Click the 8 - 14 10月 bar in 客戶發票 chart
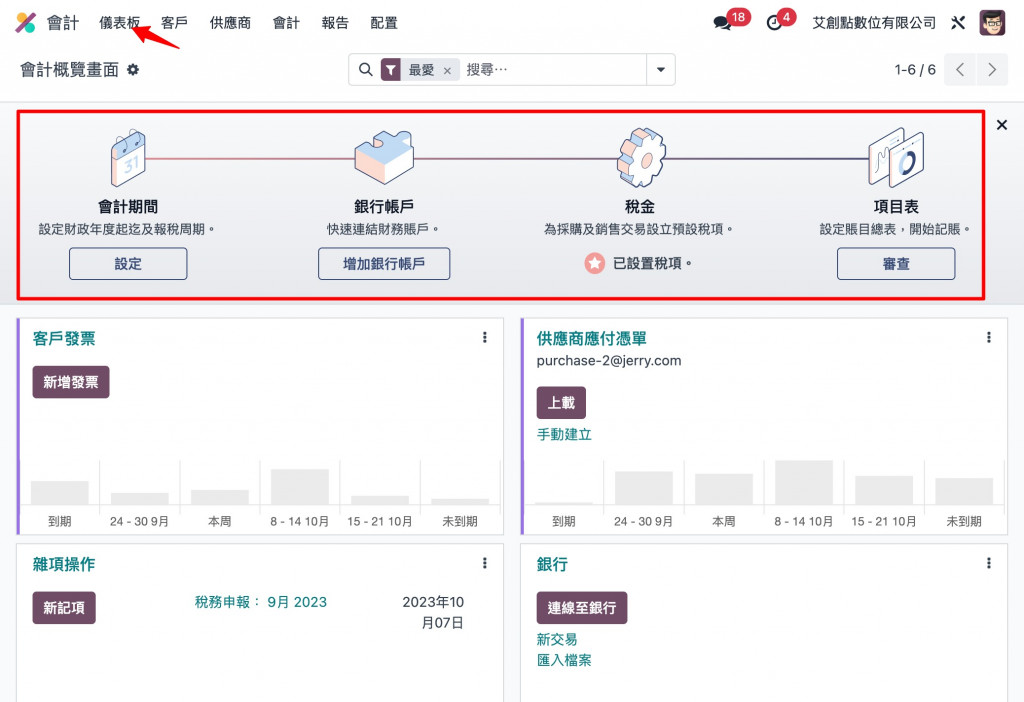 [300, 487]
